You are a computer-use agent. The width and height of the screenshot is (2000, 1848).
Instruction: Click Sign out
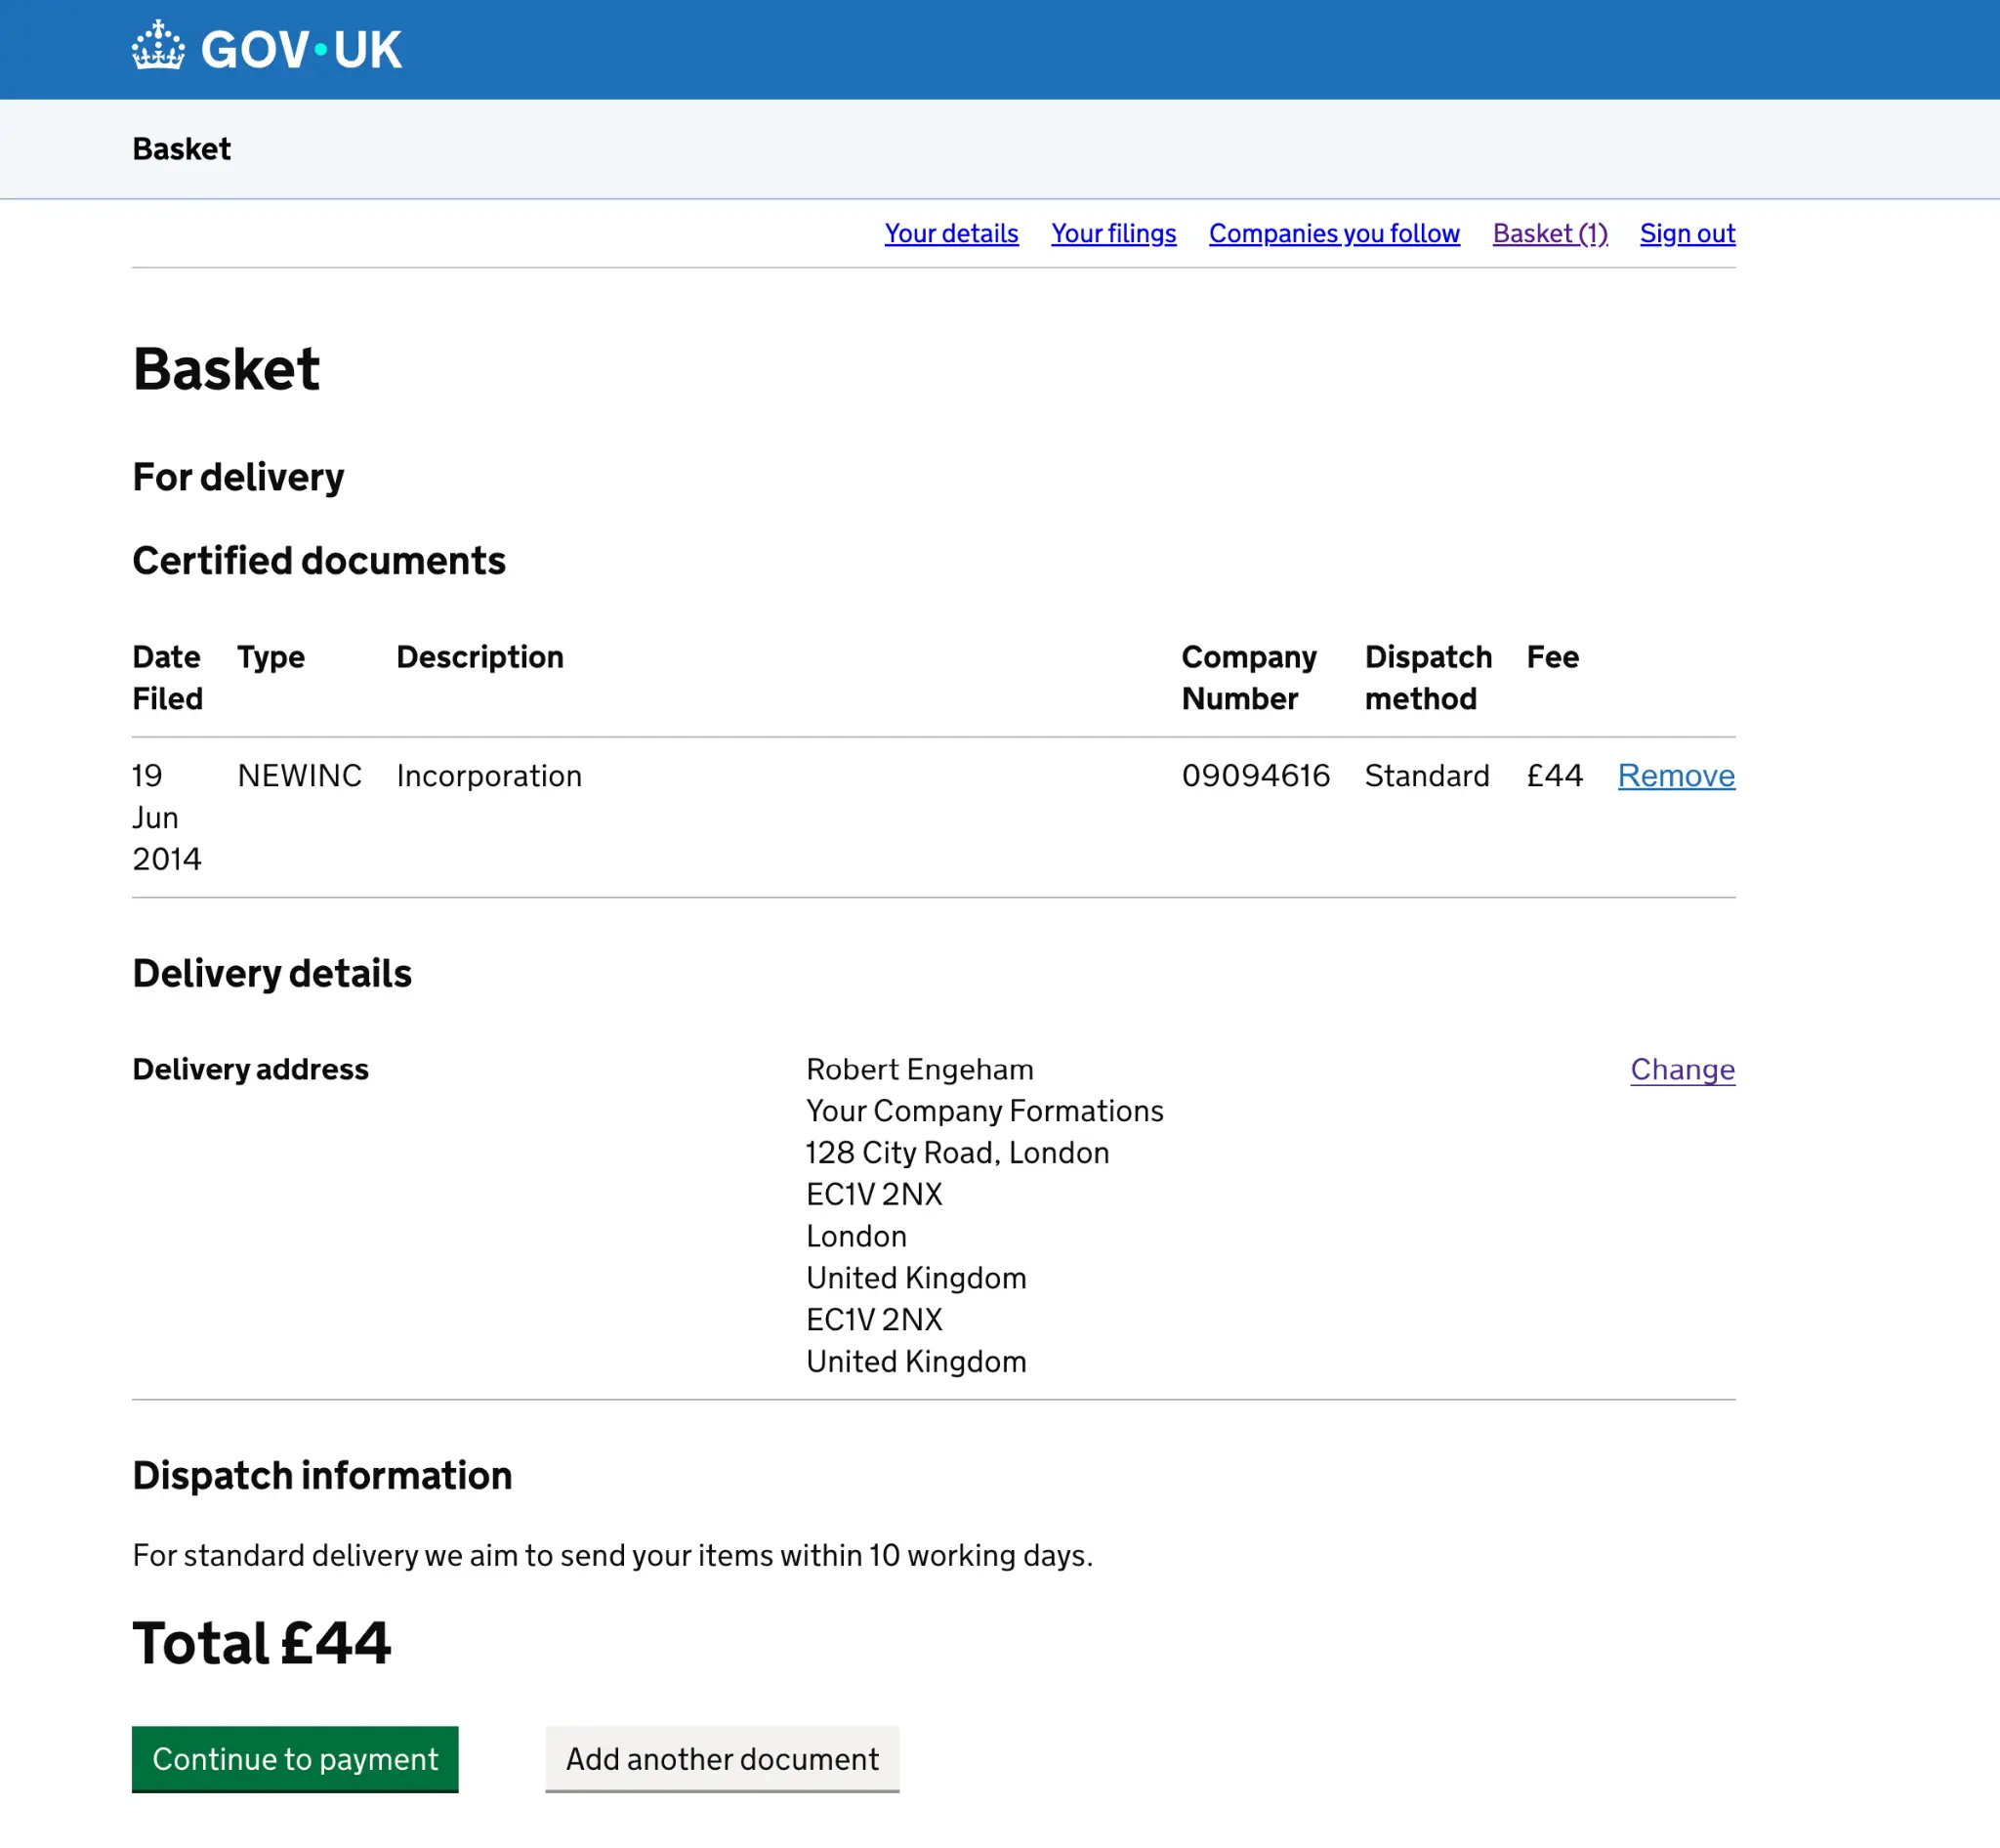point(1687,233)
